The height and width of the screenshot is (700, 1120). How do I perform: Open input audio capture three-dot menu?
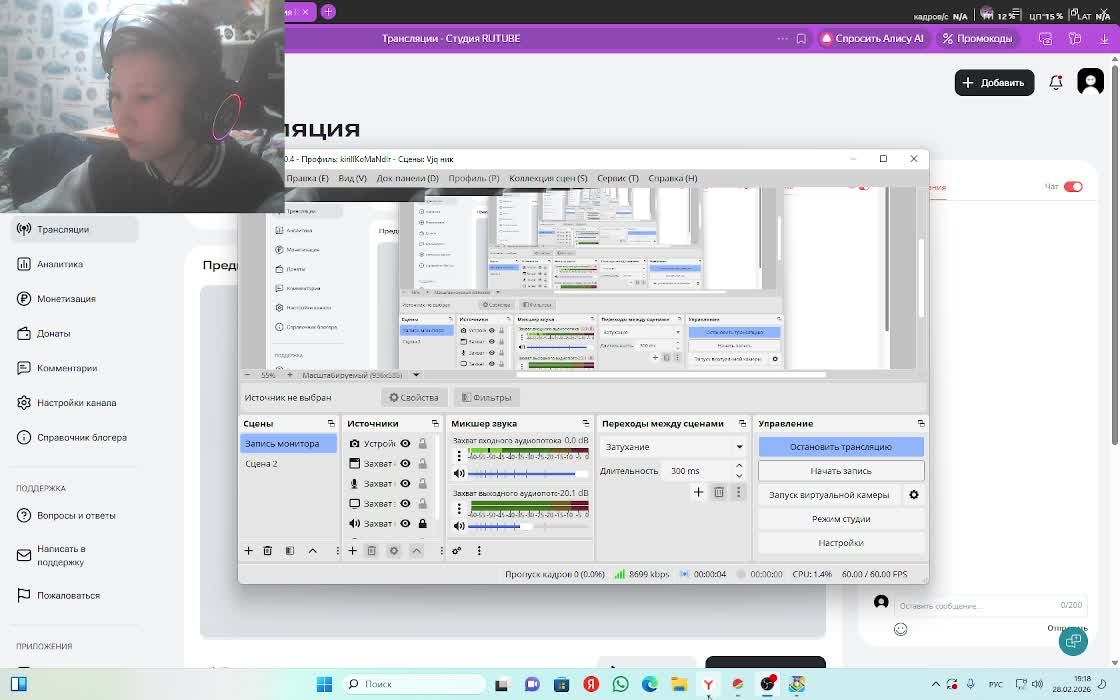click(x=459, y=455)
